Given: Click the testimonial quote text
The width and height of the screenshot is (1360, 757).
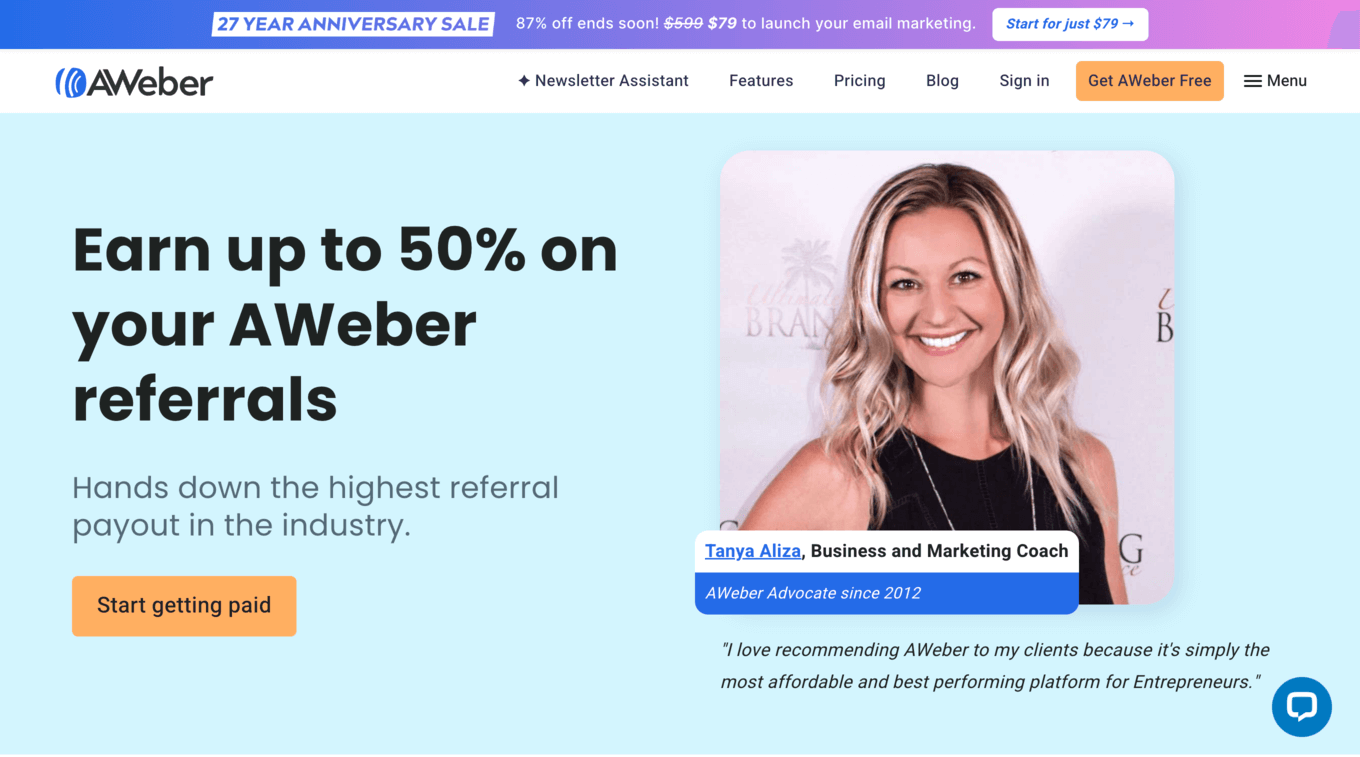Looking at the screenshot, I should pyautogui.click(x=995, y=666).
